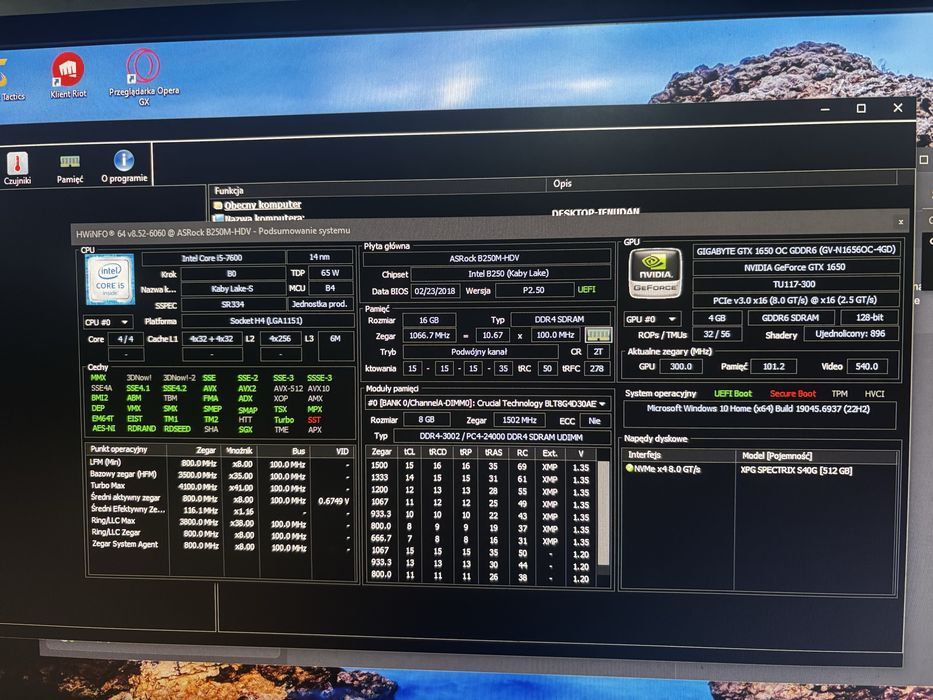The width and height of the screenshot is (933, 700).
Task: Open the Klient Riot desktop shortcut
Action: pyautogui.click(x=68, y=75)
